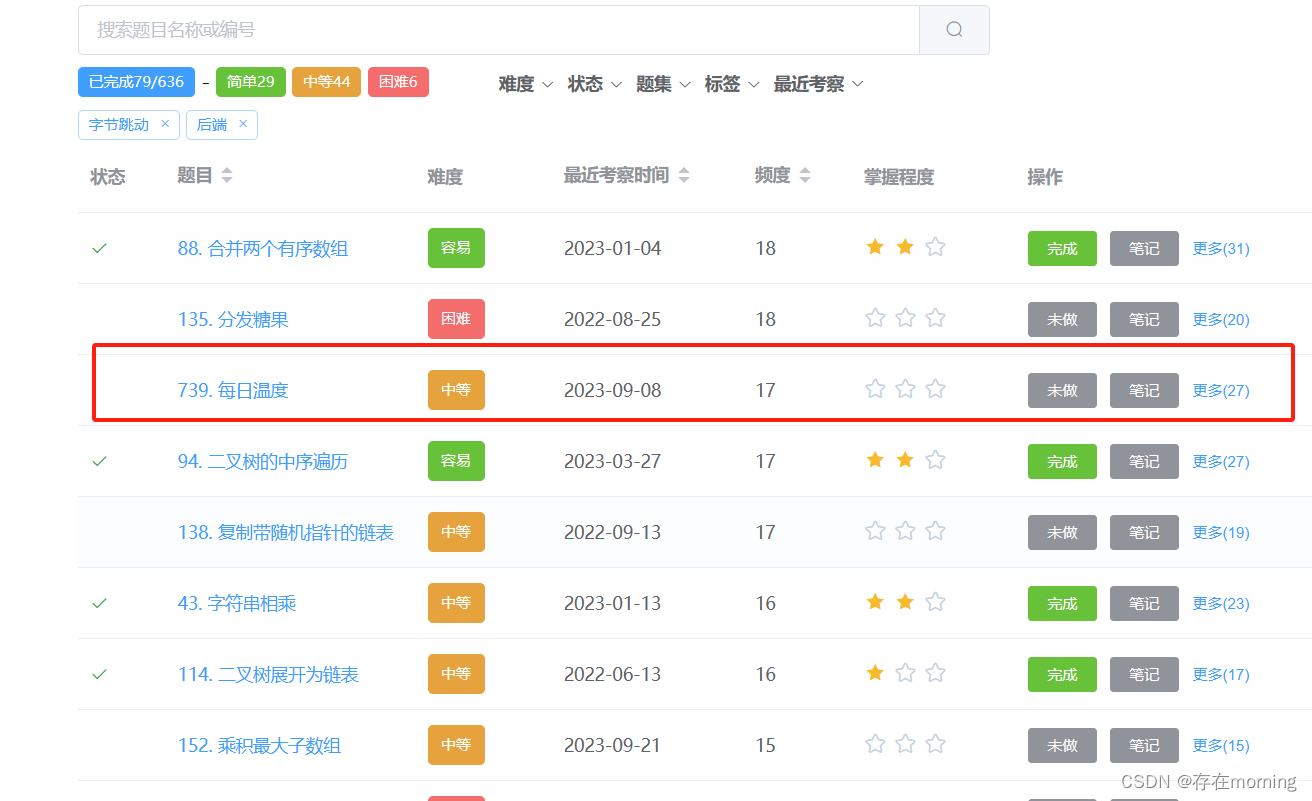
Task: Toggle 未做 button for 739. 每日温度
Action: point(1062,391)
